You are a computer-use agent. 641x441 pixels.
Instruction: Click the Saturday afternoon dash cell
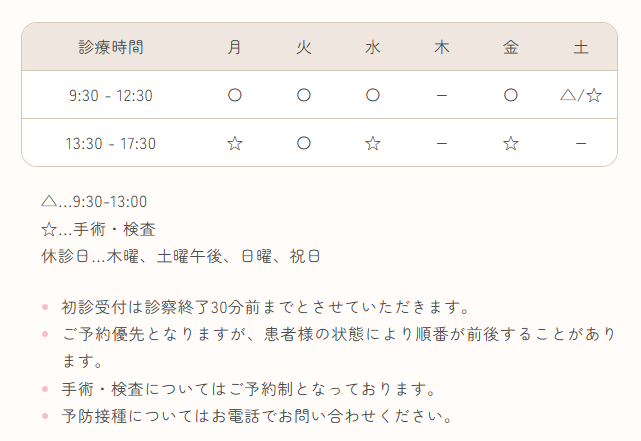tap(580, 144)
